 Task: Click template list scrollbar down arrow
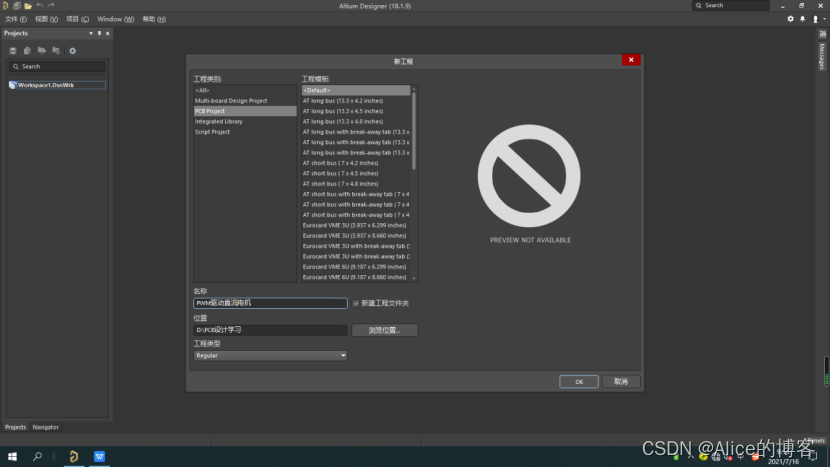pos(414,278)
